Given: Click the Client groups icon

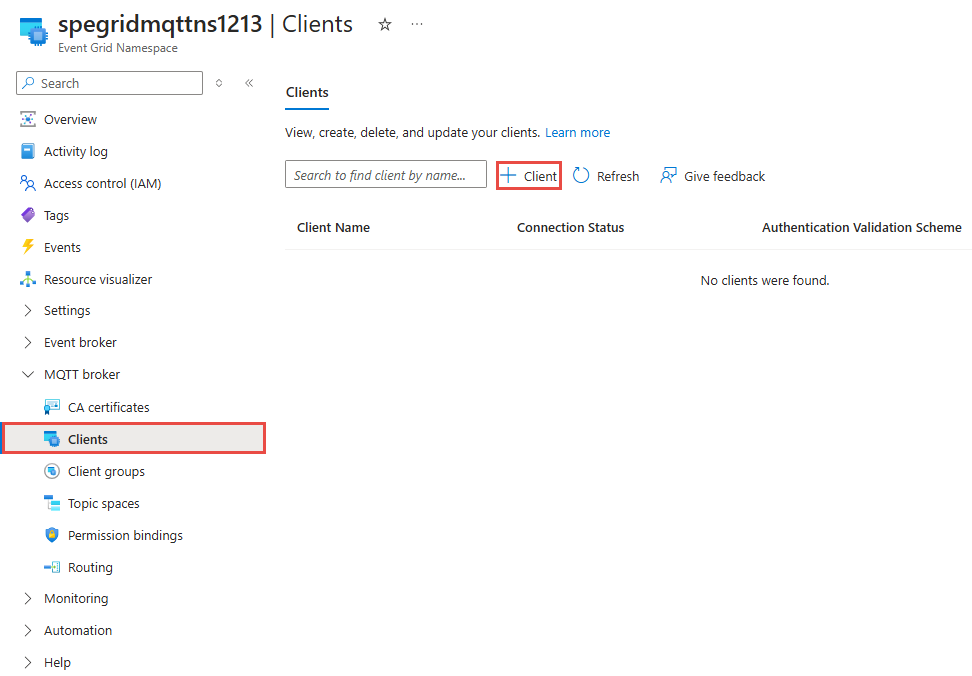Looking at the screenshot, I should click(52, 472).
